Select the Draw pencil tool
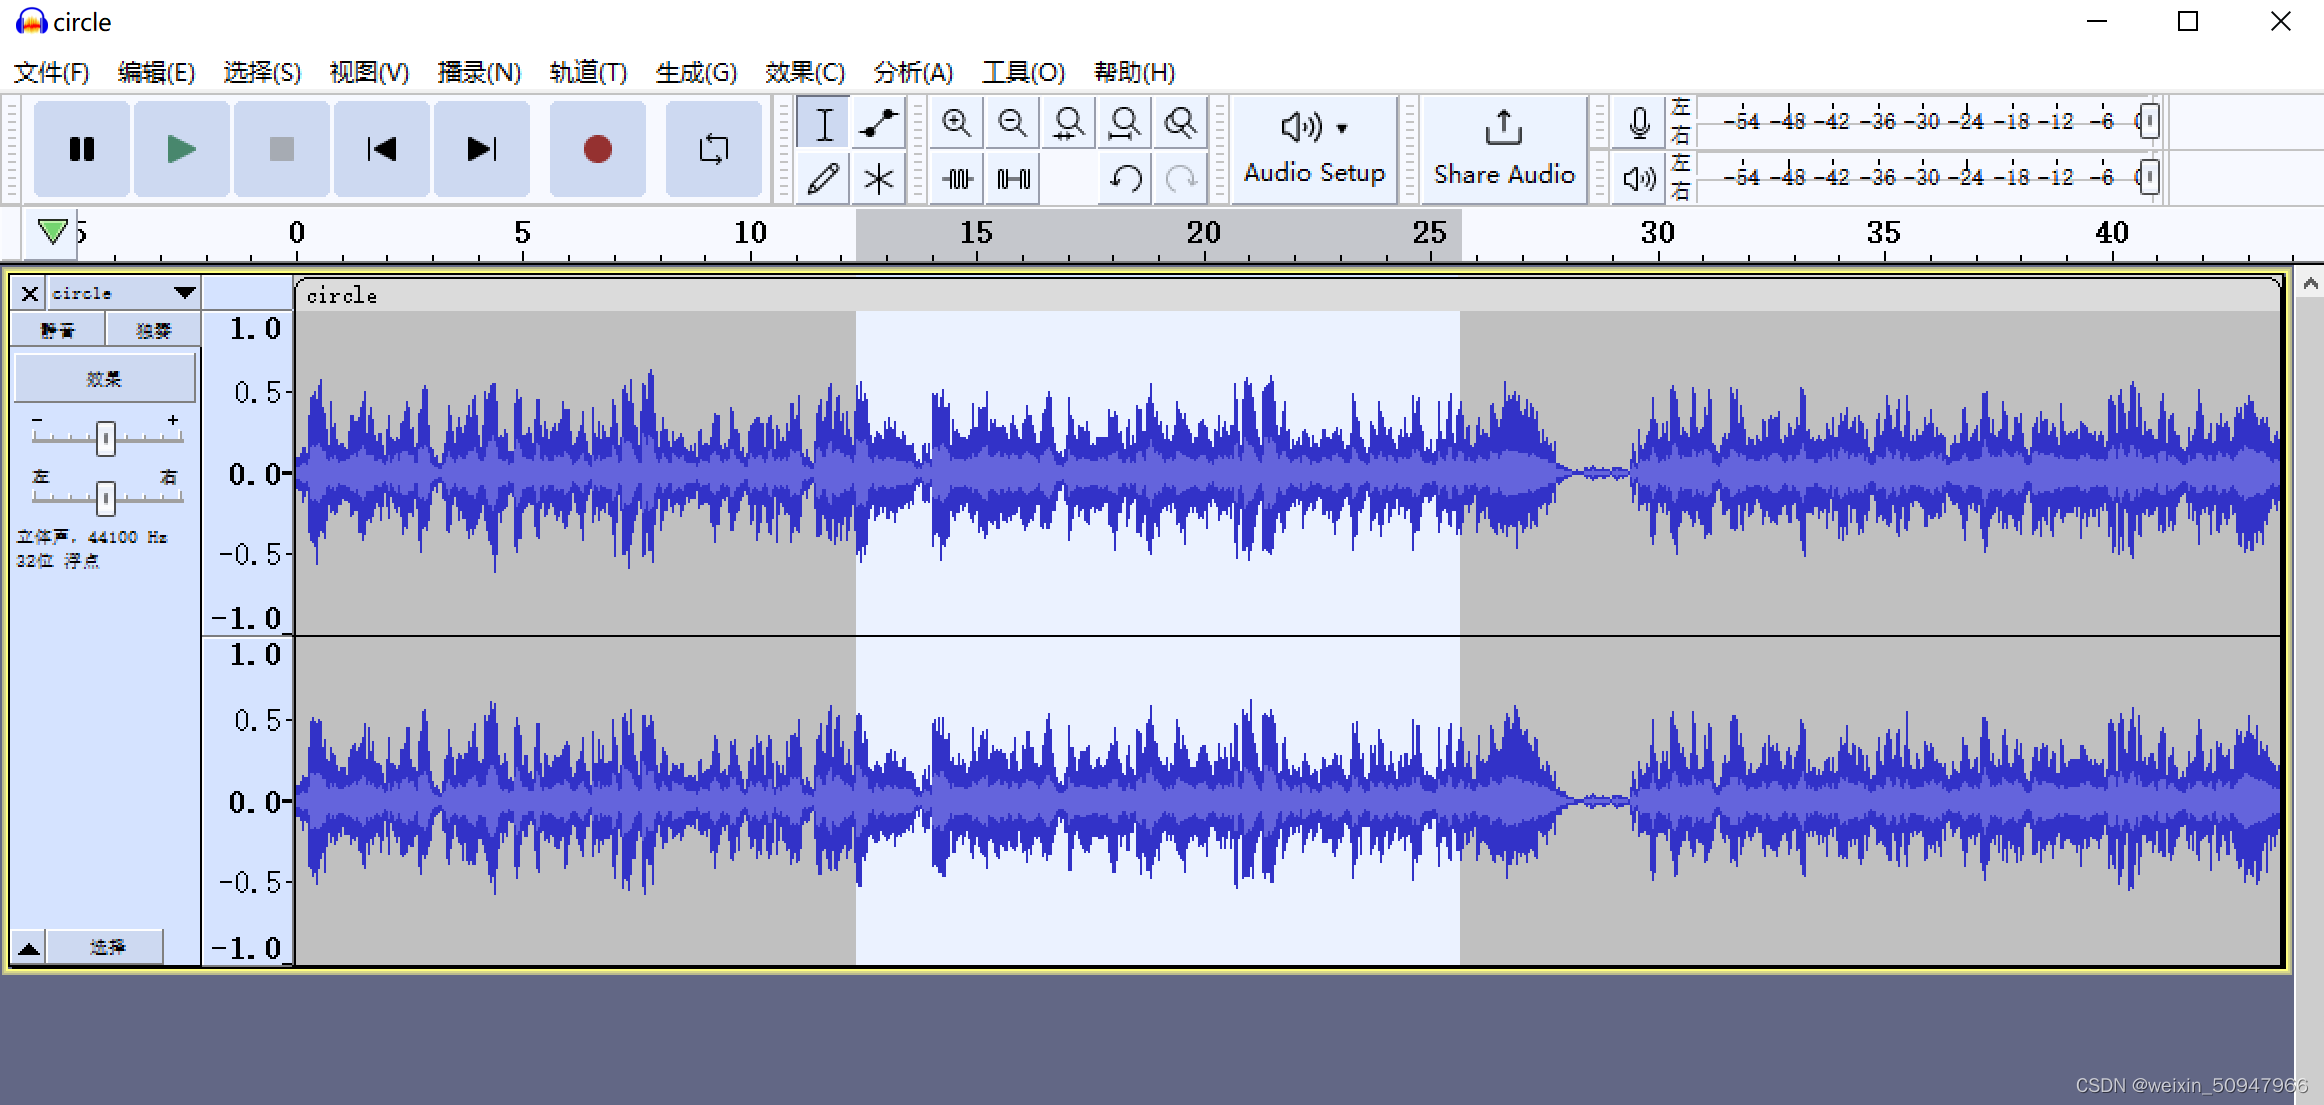 (x=823, y=179)
